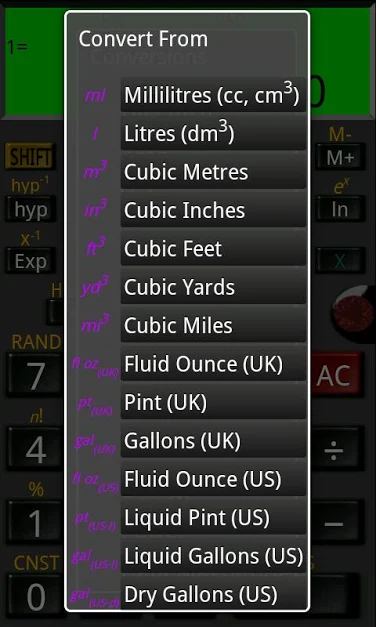The height and width of the screenshot is (627, 376).
Task: Tap the pt (UK) unit symbol
Action: click(x=95, y=405)
